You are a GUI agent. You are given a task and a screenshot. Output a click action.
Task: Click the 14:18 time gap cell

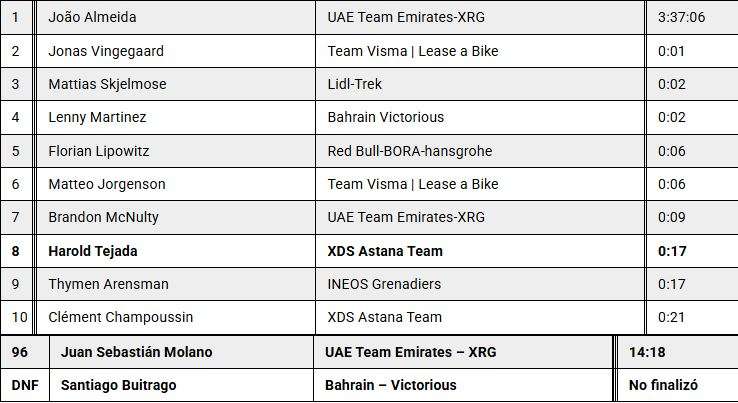[x=647, y=352]
